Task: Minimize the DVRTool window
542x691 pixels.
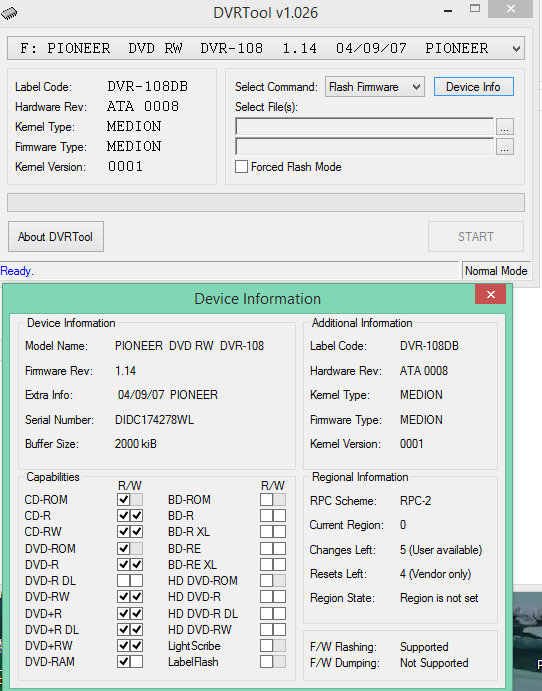Action: [x=448, y=11]
